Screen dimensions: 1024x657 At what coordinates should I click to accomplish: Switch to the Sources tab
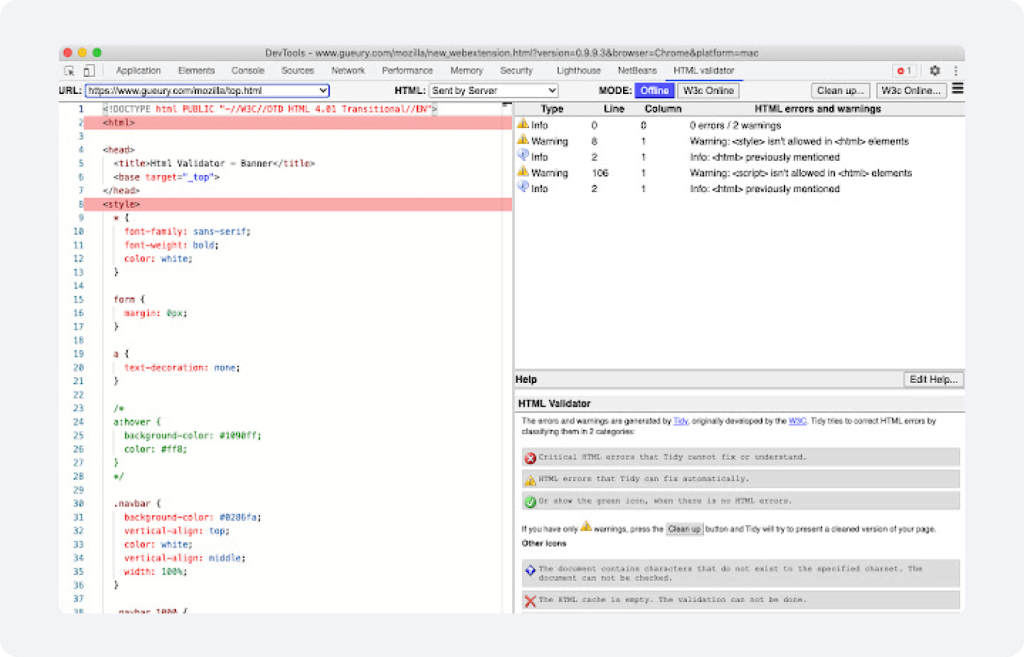pyautogui.click(x=298, y=71)
